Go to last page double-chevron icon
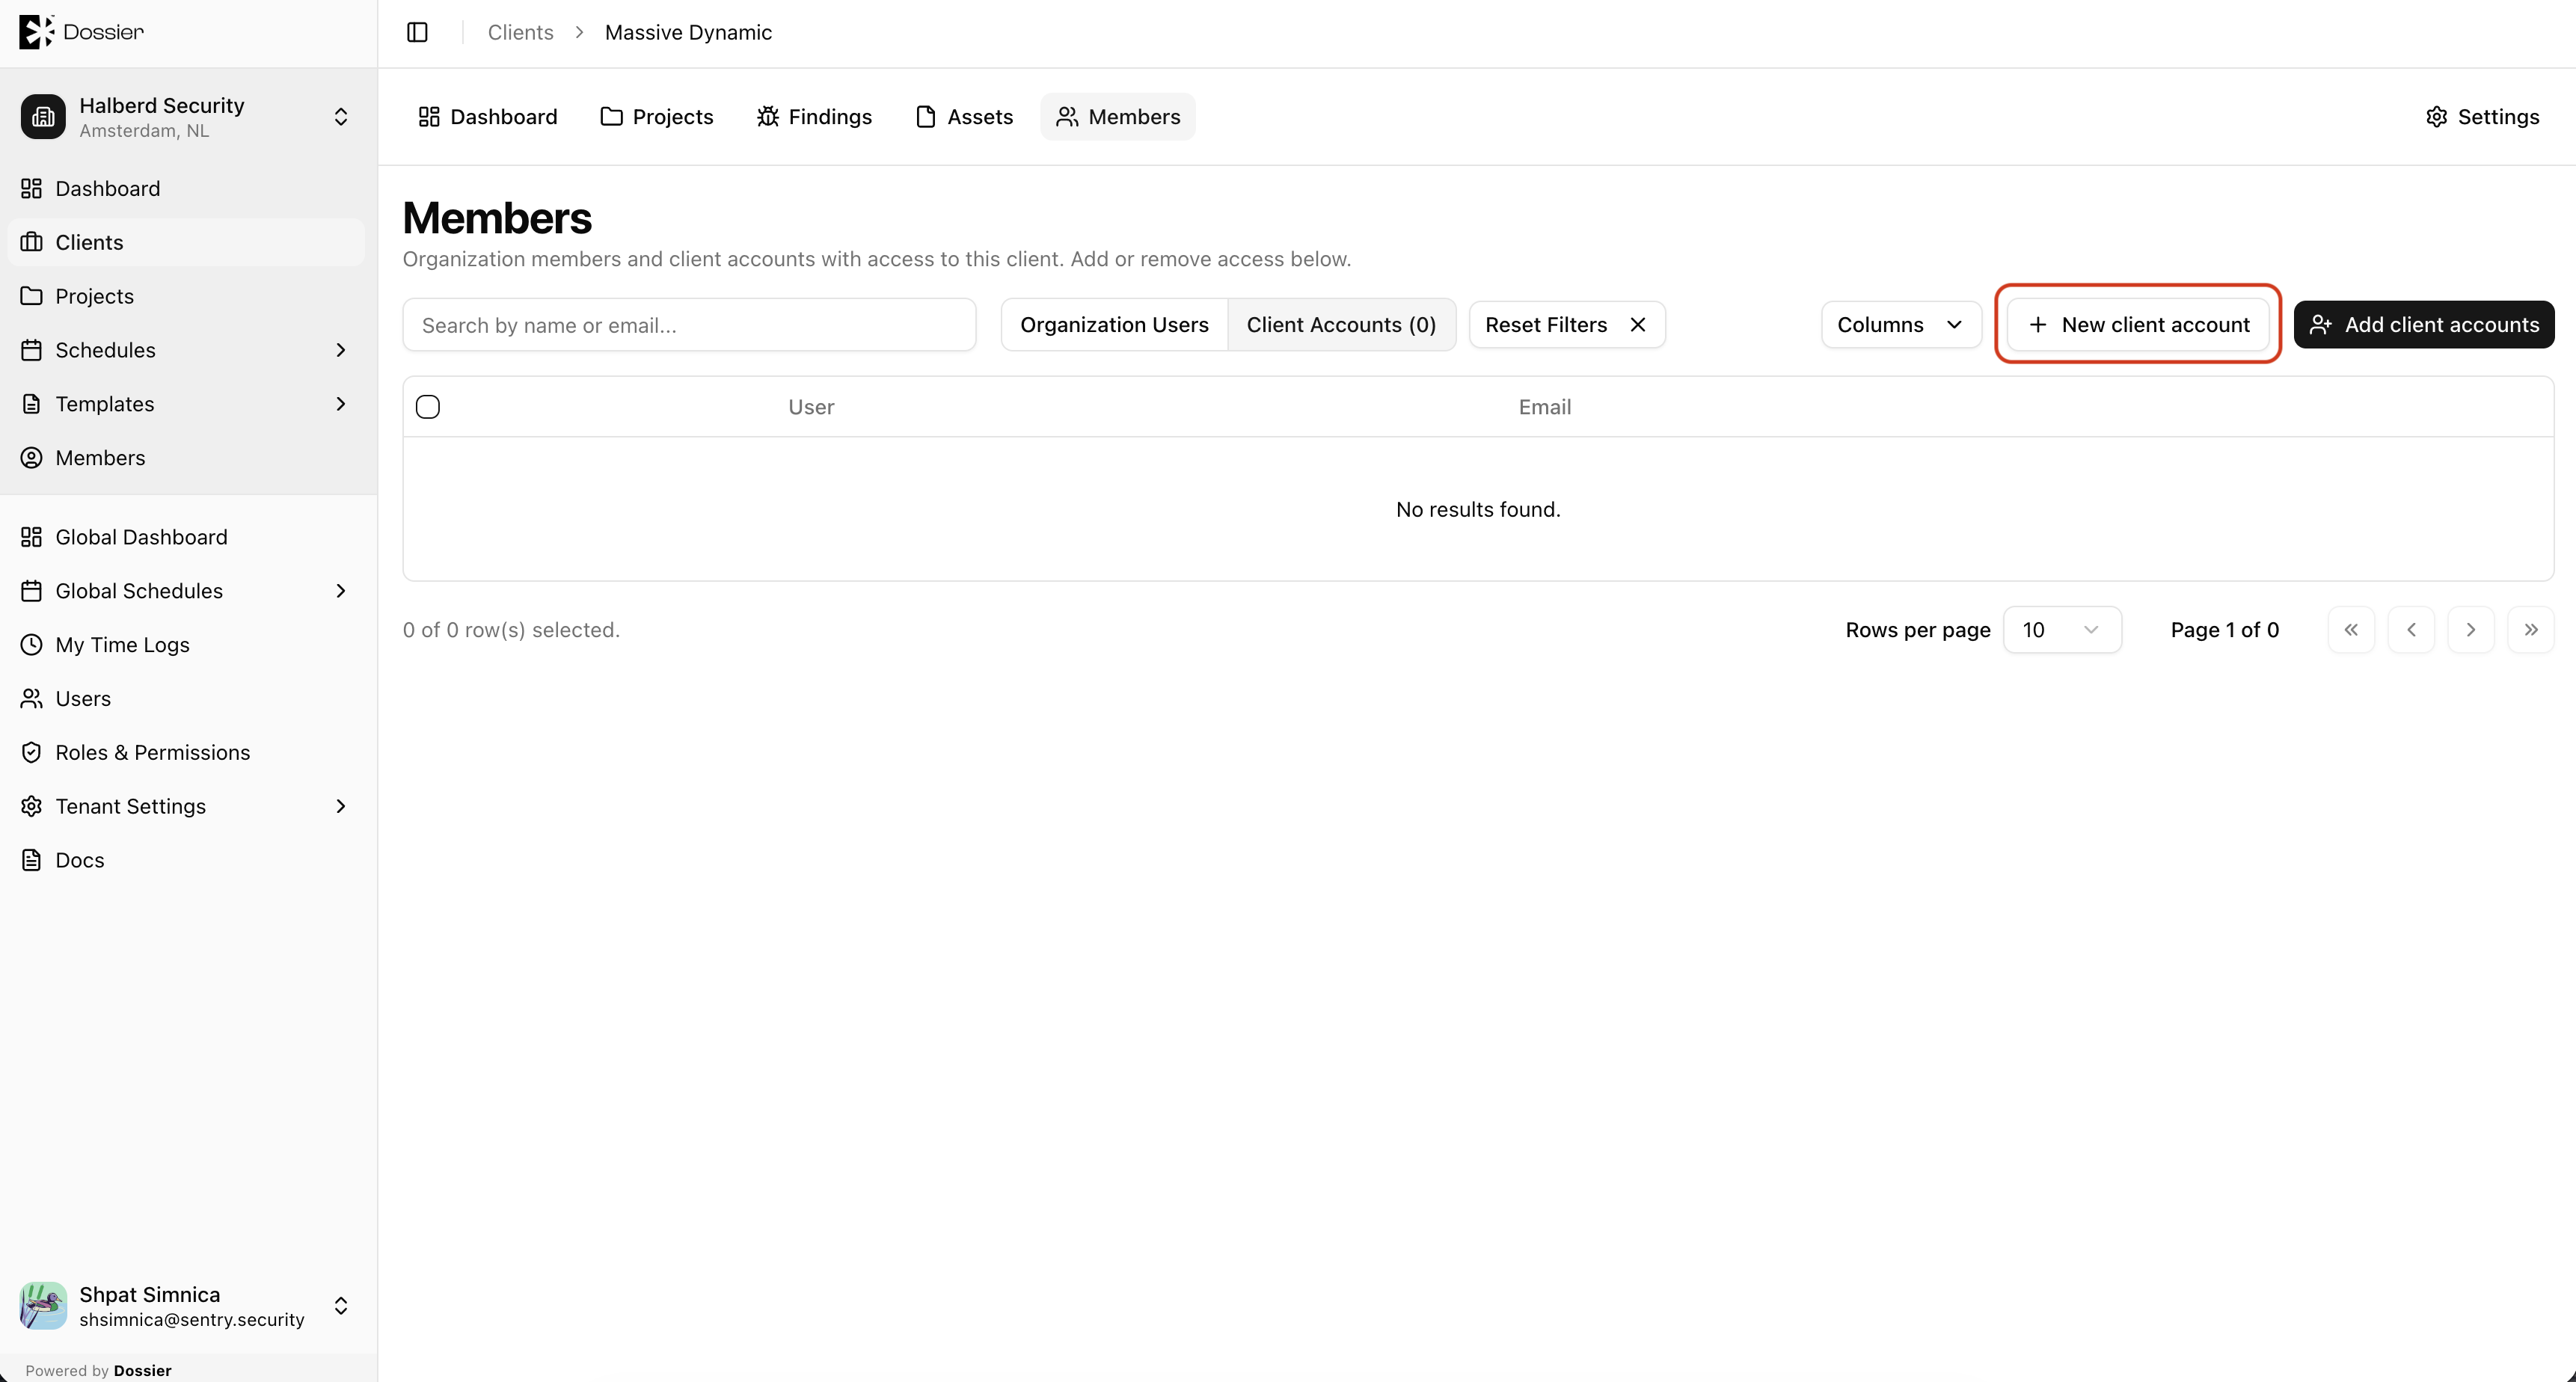The width and height of the screenshot is (2576, 1382). [x=2531, y=630]
